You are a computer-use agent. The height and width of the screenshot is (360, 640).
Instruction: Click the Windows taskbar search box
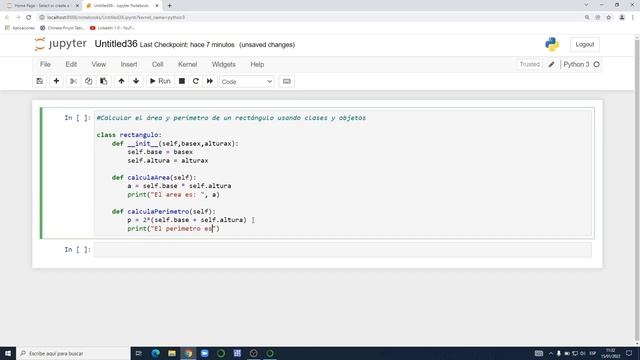point(73,353)
